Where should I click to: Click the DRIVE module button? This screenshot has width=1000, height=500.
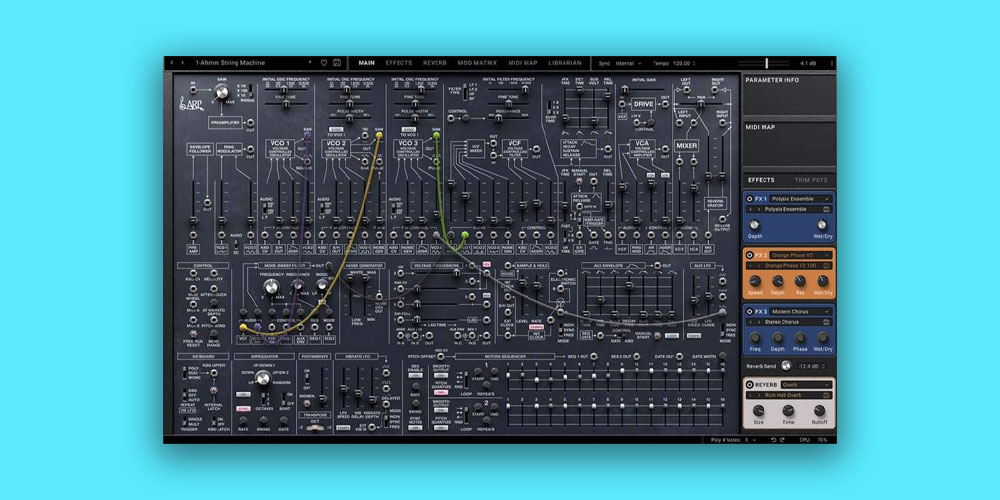[643, 103]
